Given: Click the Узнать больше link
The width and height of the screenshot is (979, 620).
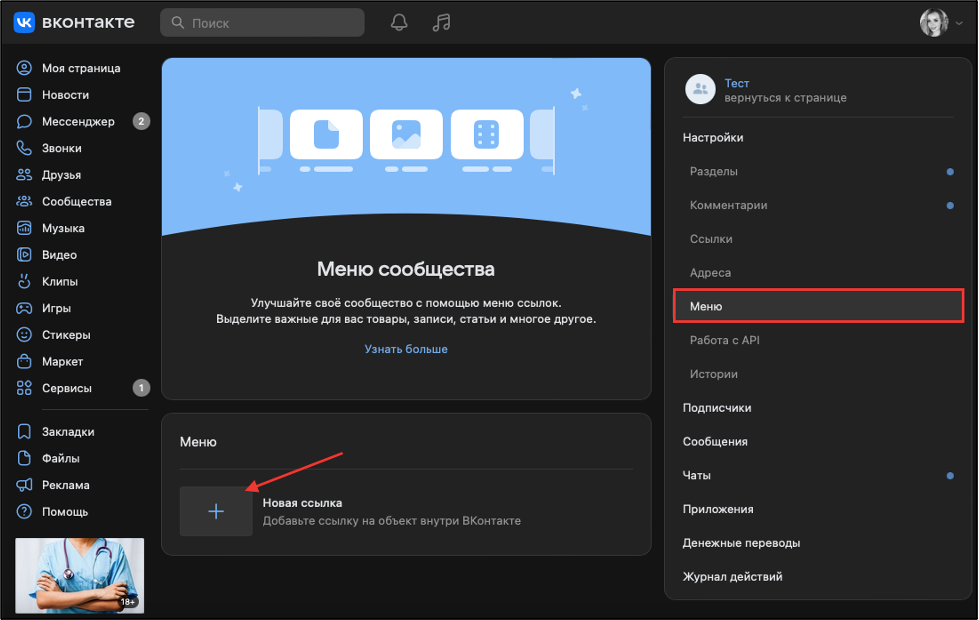Looking at the screenshot, I should [406, 349].
